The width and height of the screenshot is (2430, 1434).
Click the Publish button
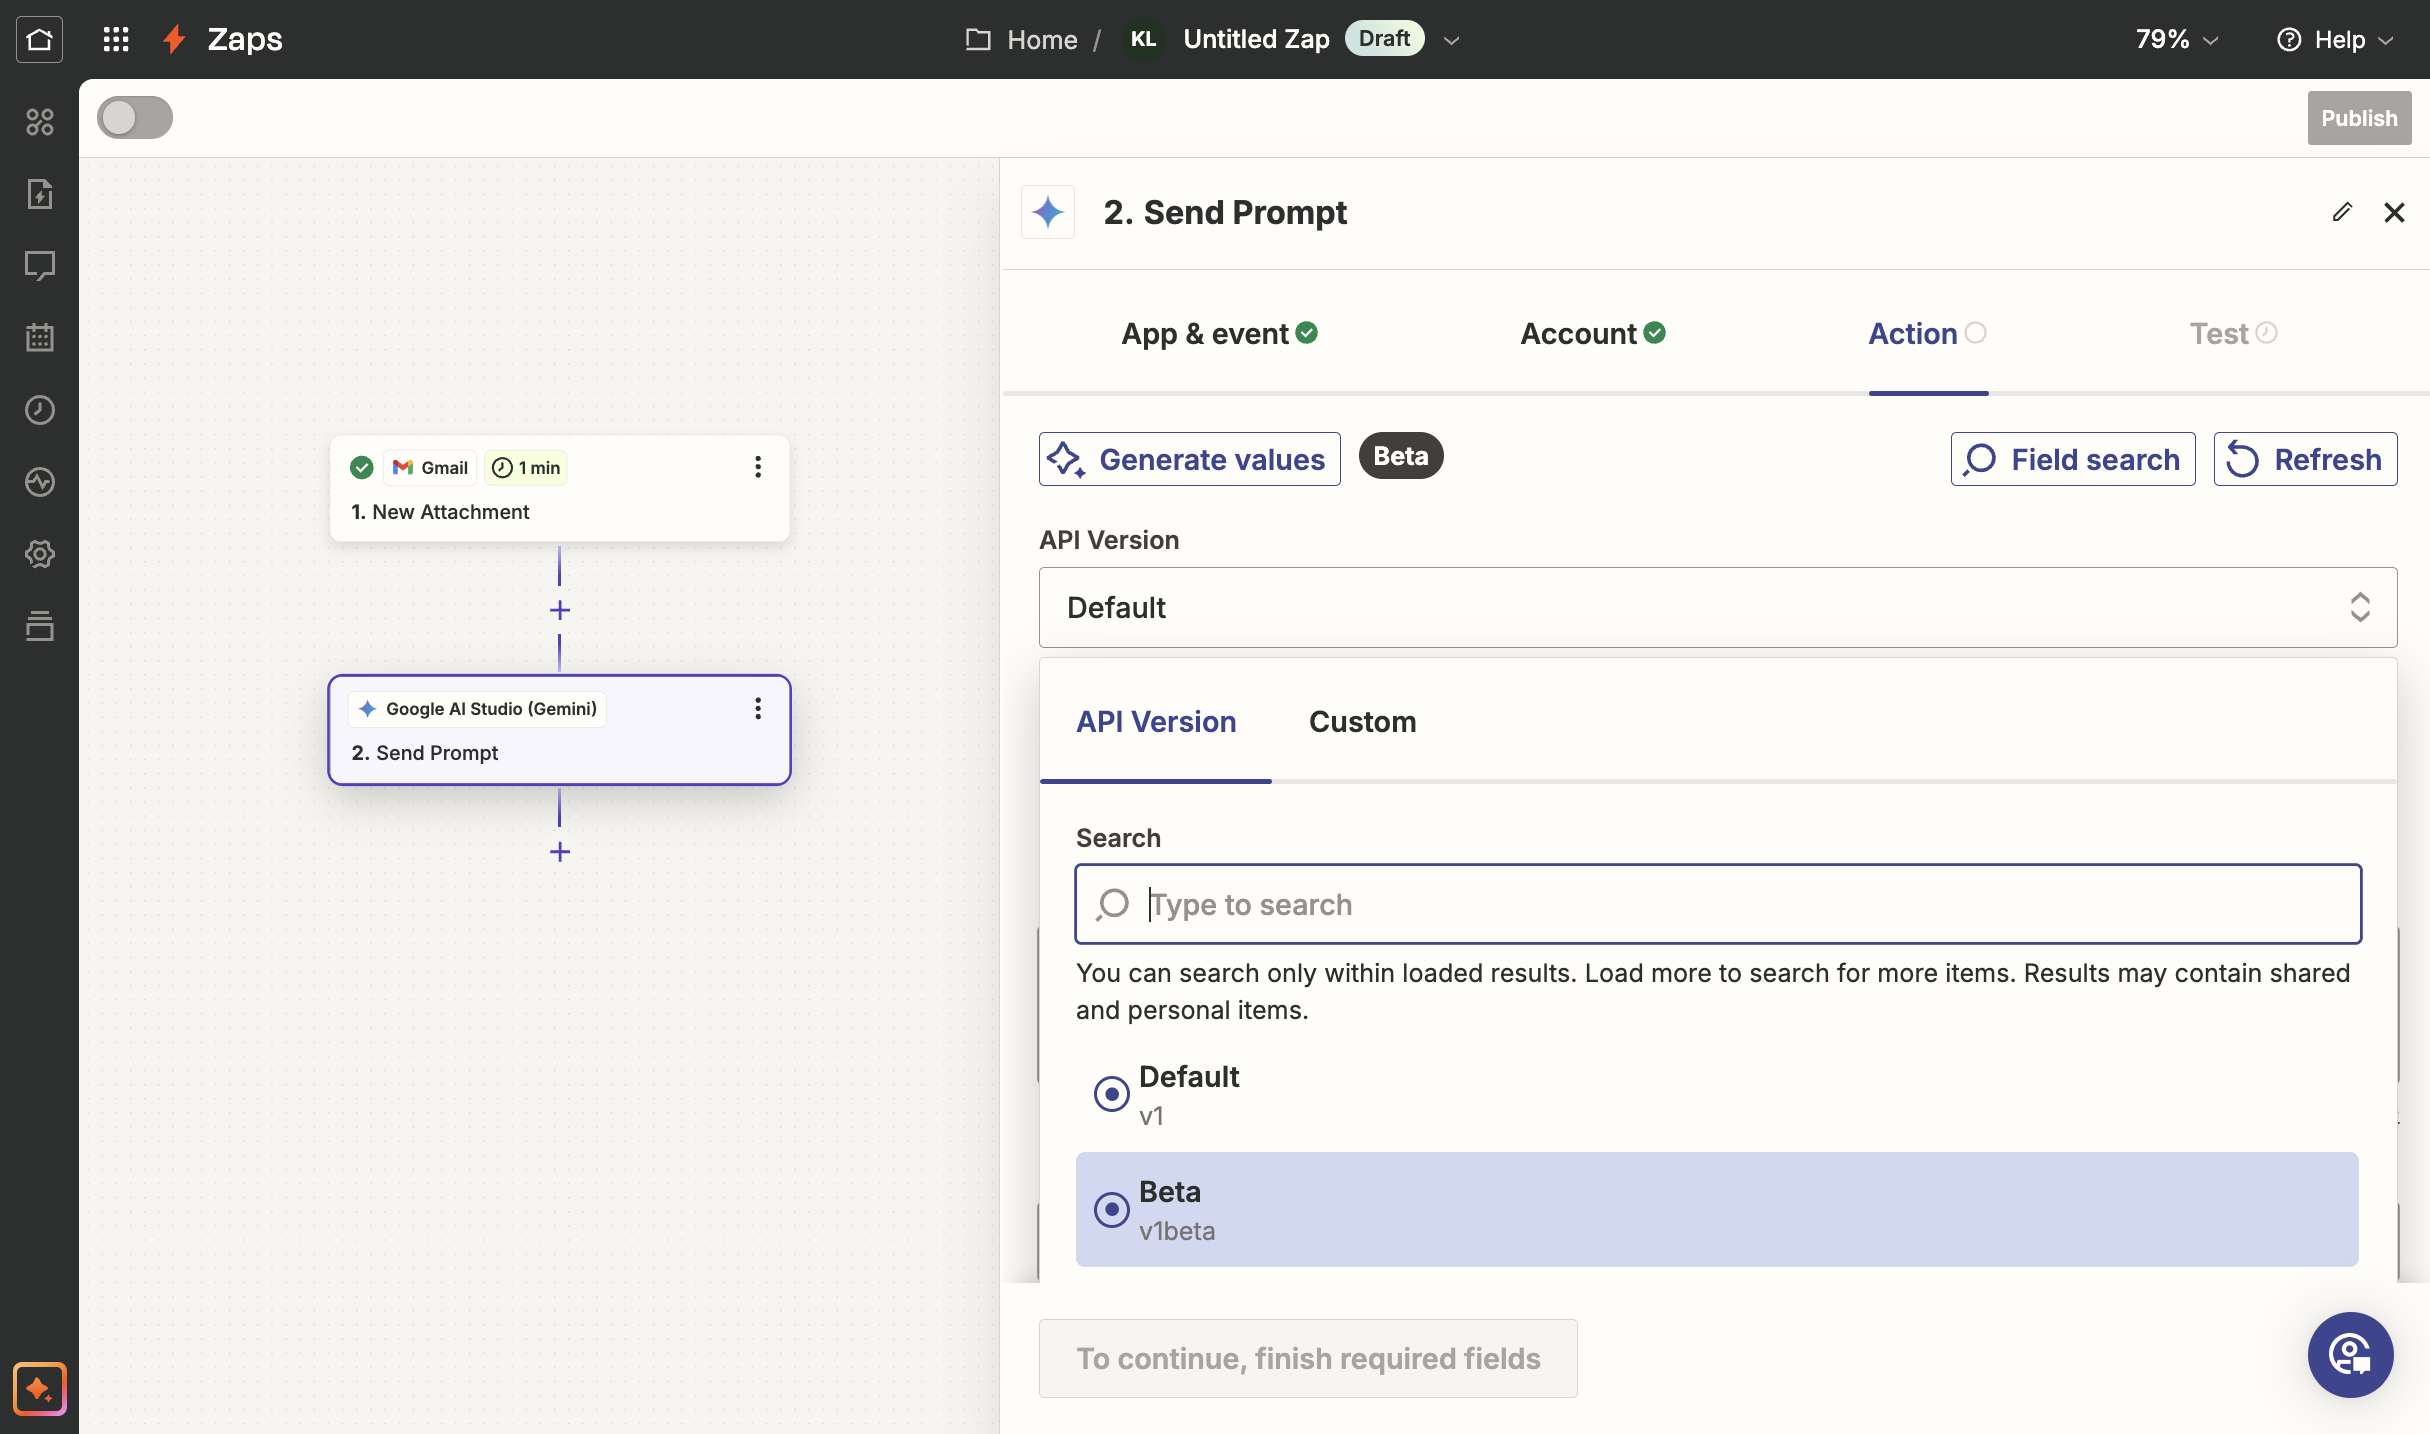point(2359,118)
